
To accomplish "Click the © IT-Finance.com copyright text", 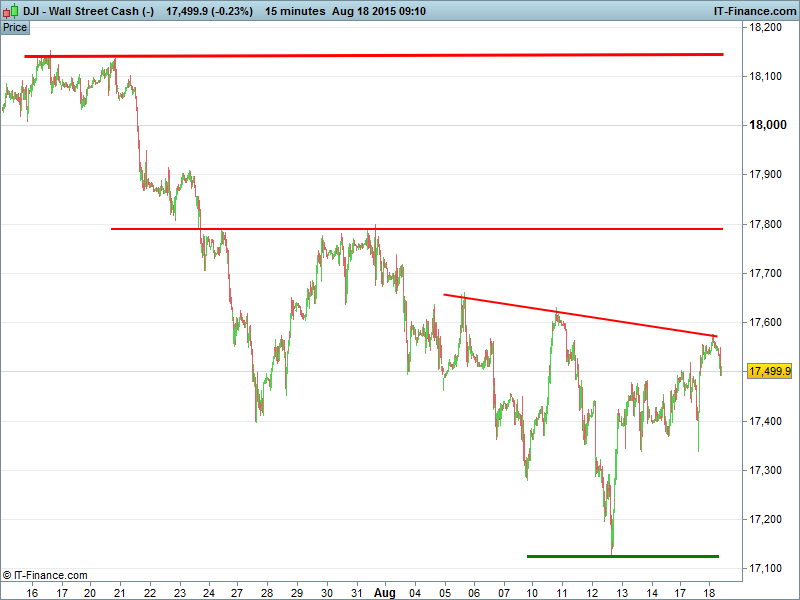I will pyautogui.click(x=45, y=575).
